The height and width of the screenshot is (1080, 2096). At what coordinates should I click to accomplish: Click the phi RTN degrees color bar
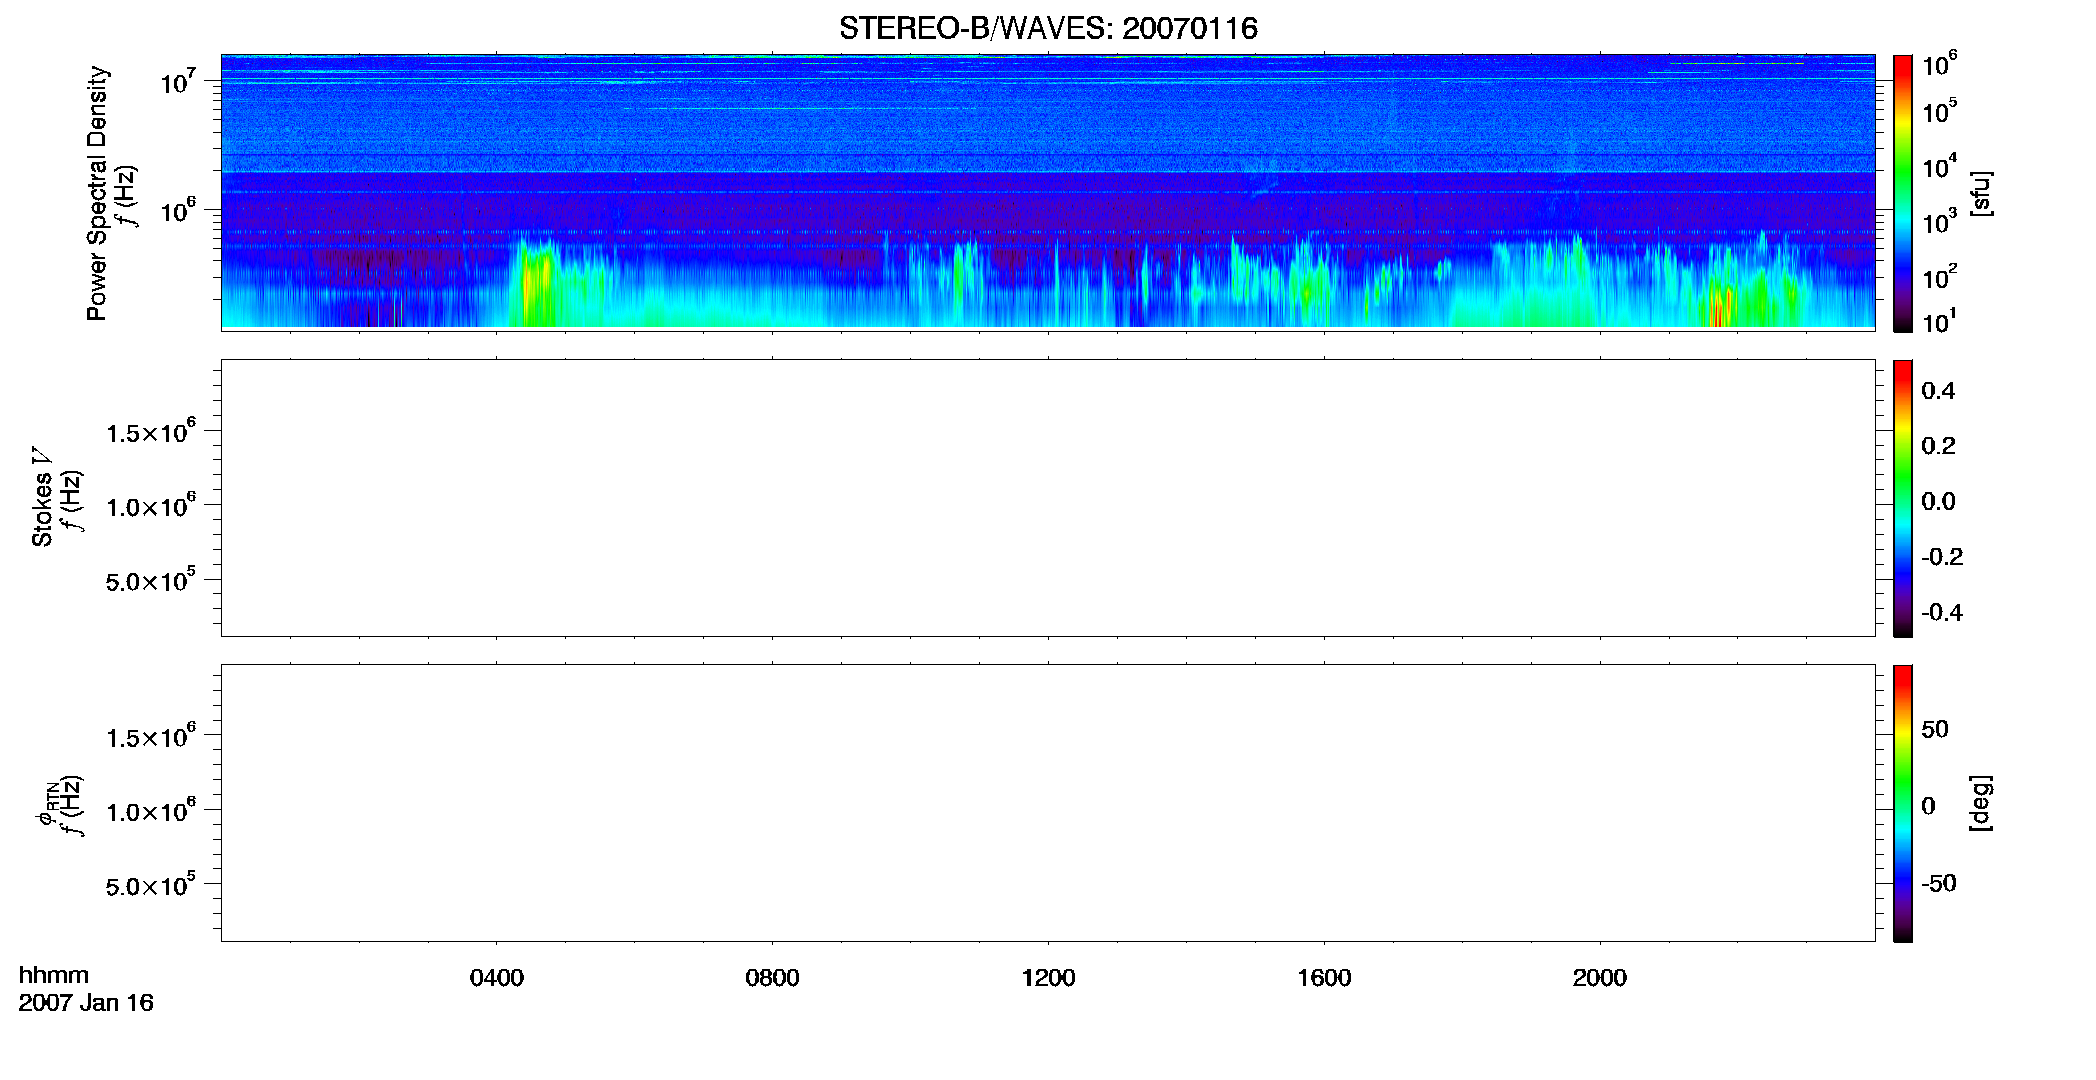(1902, 803)
